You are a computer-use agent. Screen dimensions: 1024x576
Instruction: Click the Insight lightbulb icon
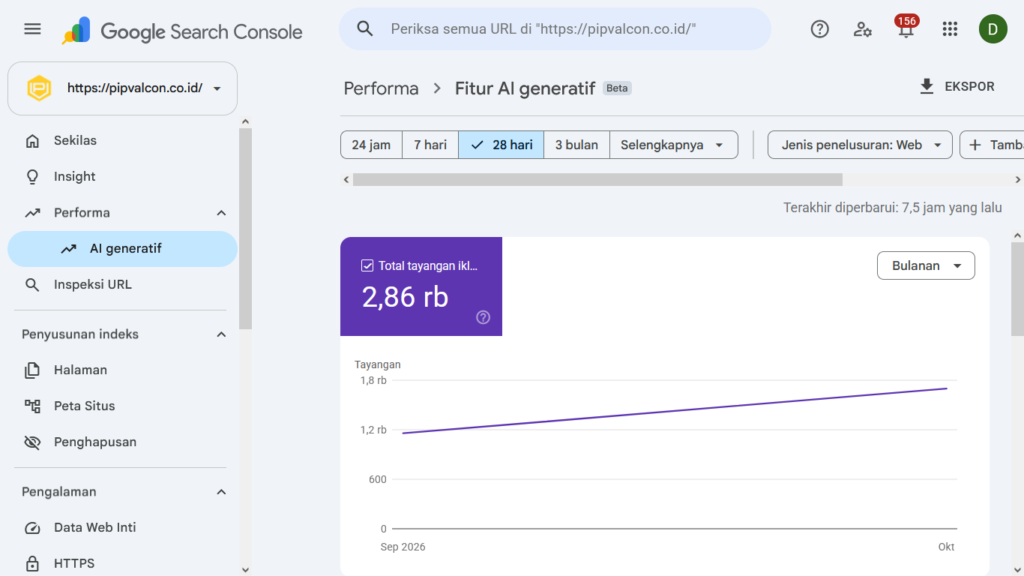(32, 177)
